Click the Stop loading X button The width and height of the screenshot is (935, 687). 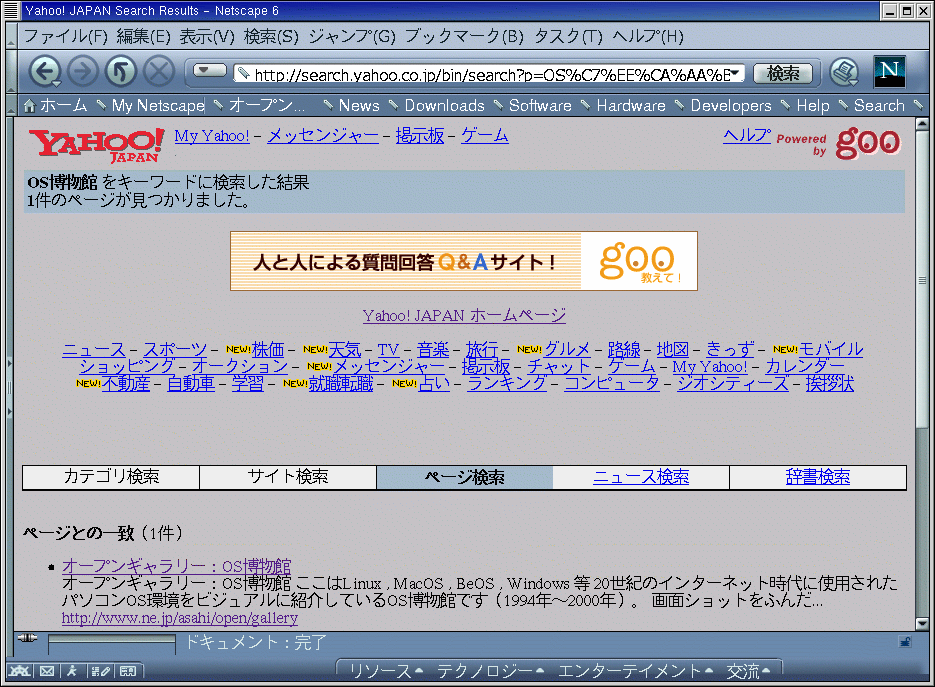point(159,72)
